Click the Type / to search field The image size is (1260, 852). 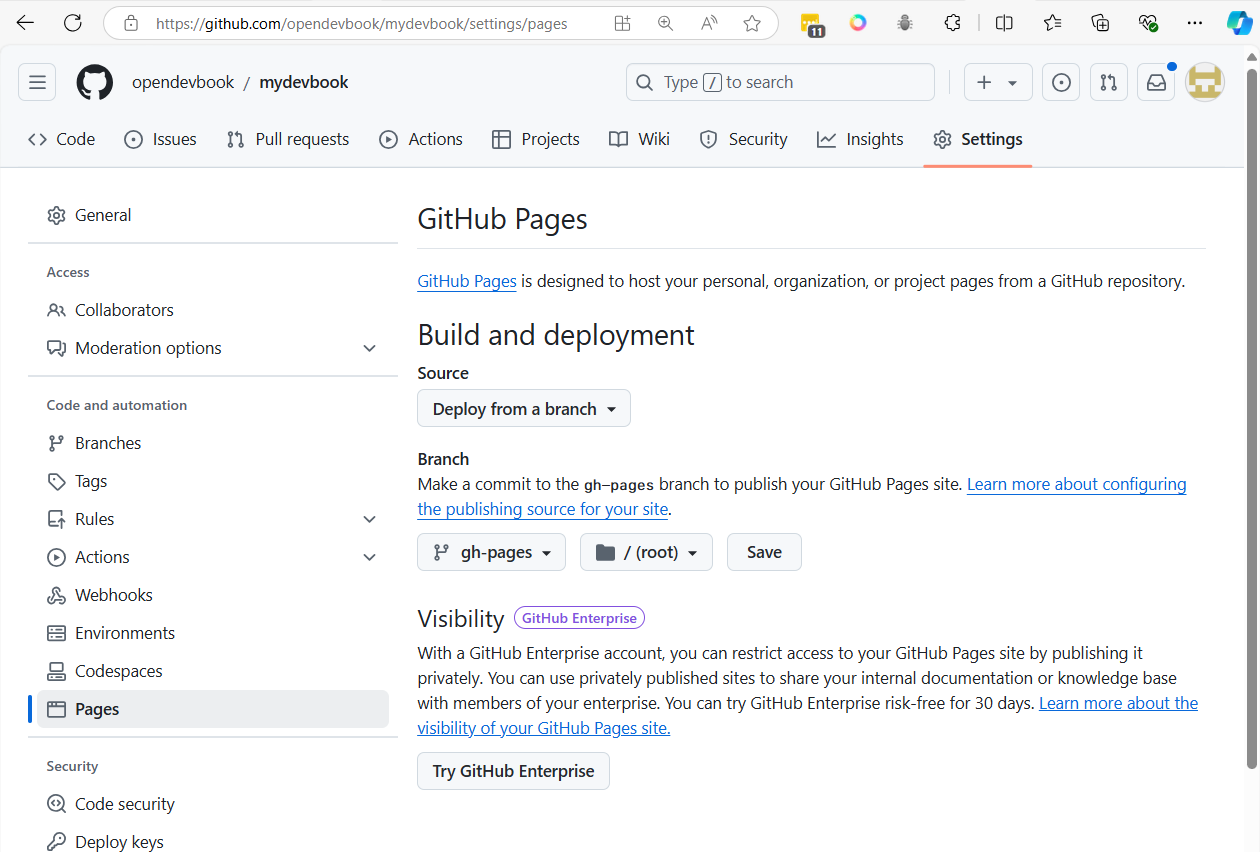[780, 83]
